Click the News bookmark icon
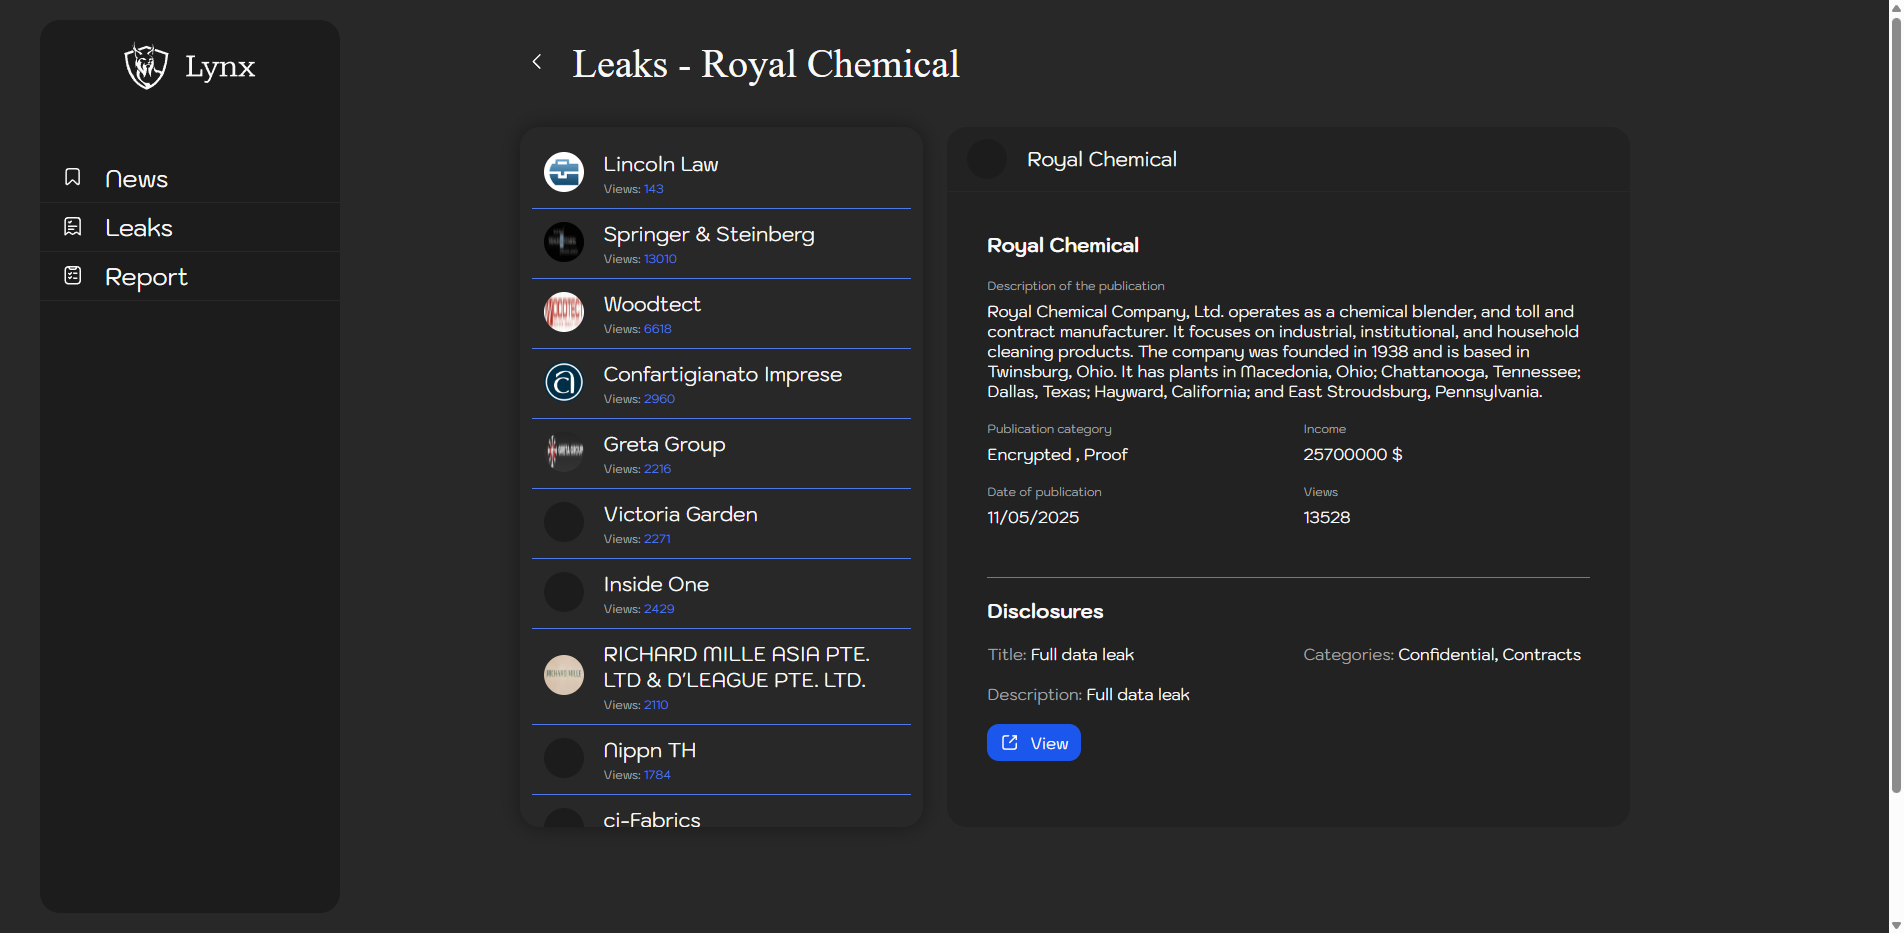Viewport: 1904px width, 933px height. (x=73, y=178)
